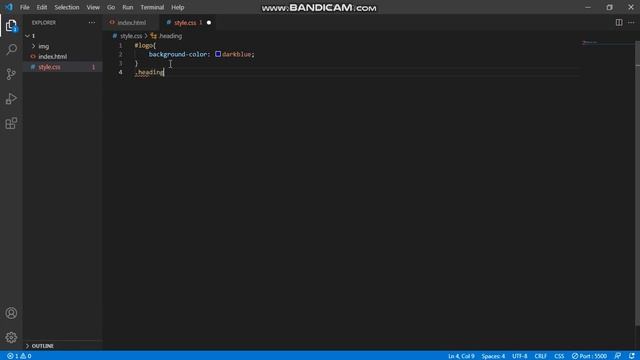
Task: Open Explorer views and more actions ellipsis
Action: pyautogui.click(x=92, y=22)
